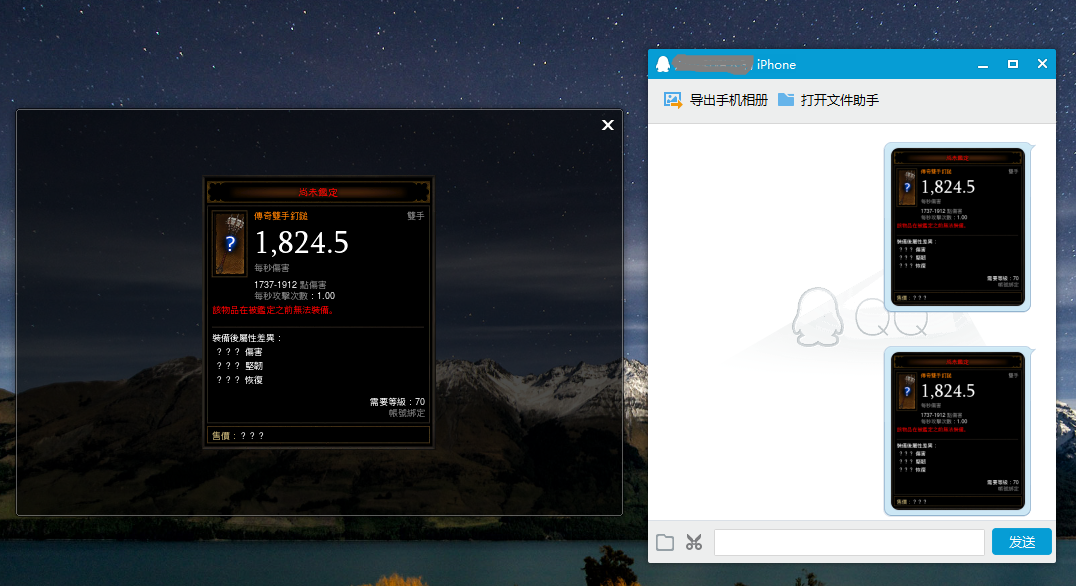Minimize the iPhone QQ chat window
This screenshot has width=1076, height=586.
[983, 65]
